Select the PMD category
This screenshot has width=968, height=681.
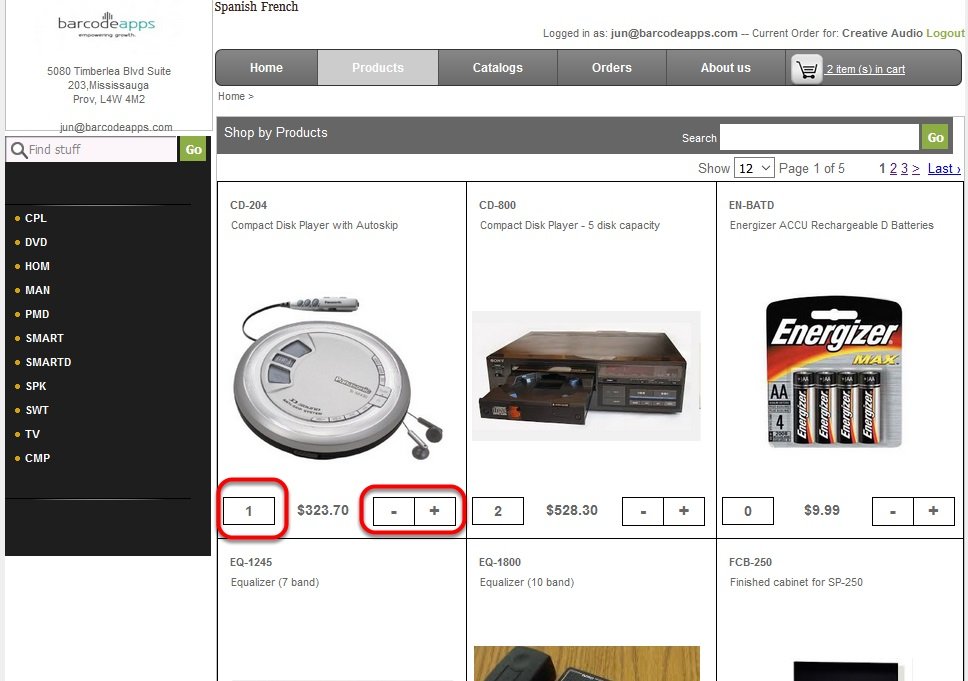coord(37,314)
